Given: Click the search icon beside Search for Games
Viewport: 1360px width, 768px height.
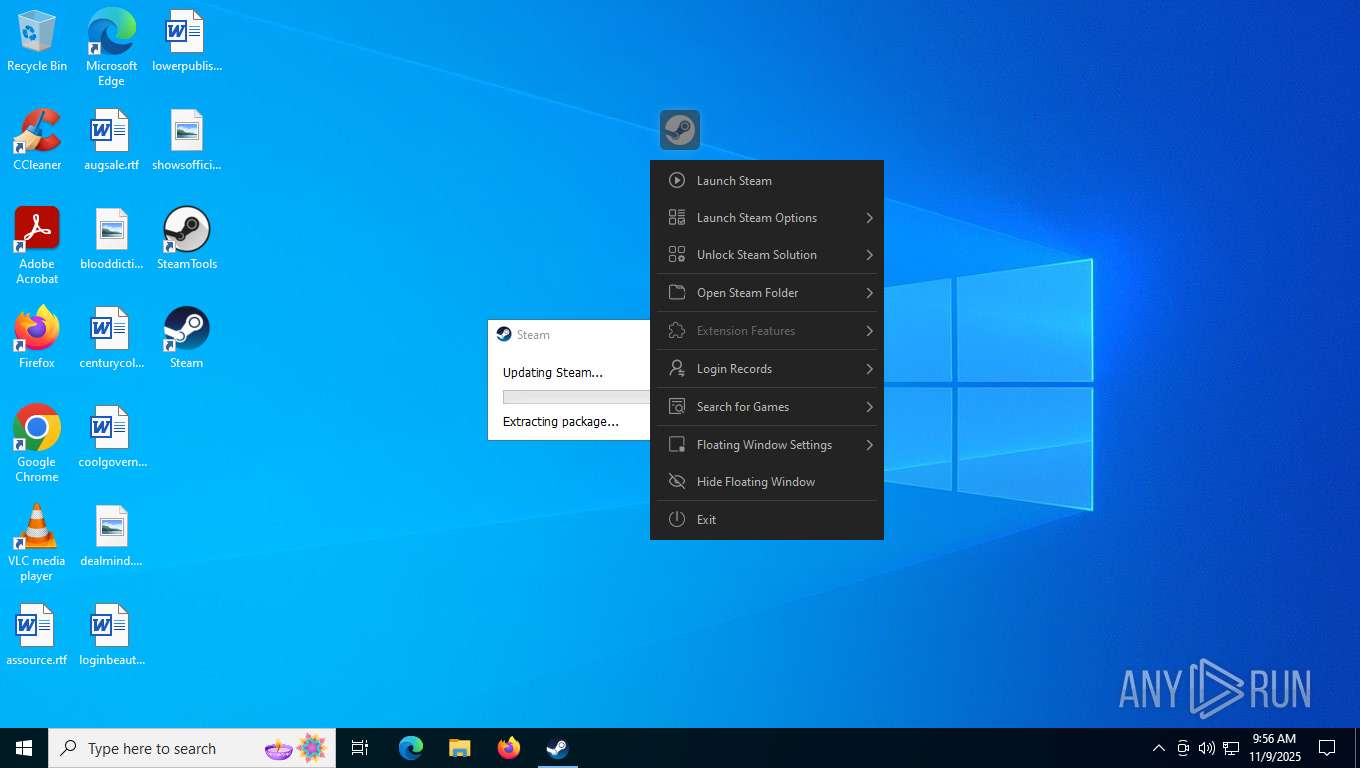Looking at the screenshot, I should (x=677, y=406).
